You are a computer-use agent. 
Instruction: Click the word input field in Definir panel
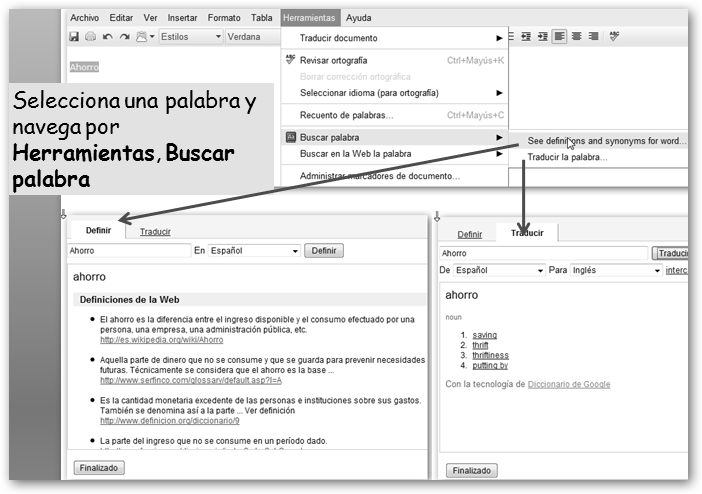coord(129,251)
